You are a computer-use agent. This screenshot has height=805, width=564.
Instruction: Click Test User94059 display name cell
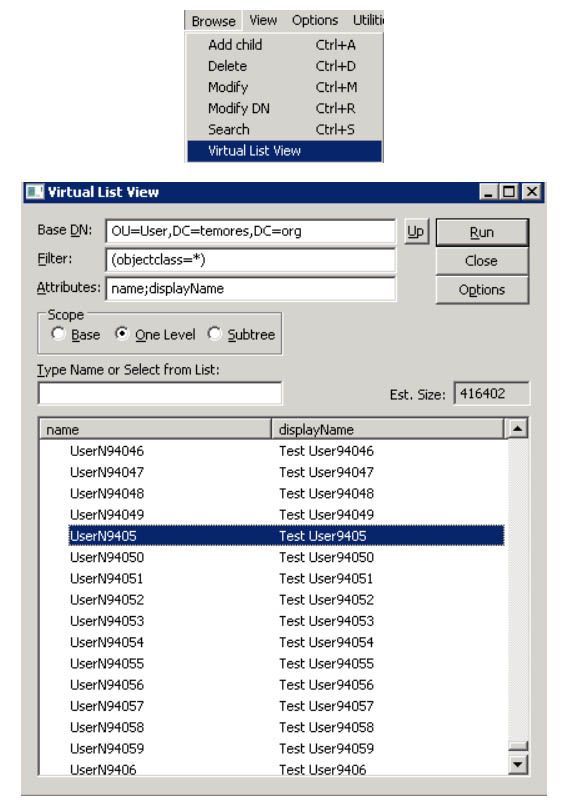point(326,749)
